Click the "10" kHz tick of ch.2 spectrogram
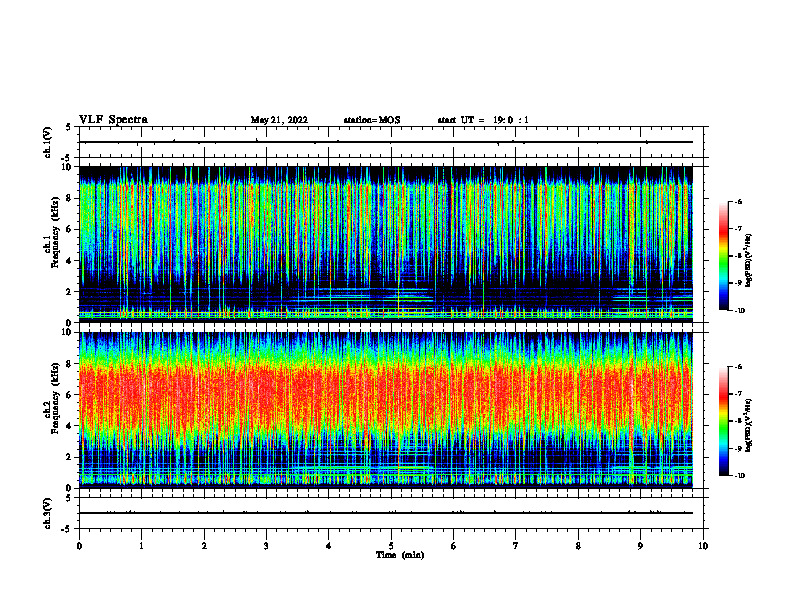The image size is (792, 612). (x=67, y=332)
